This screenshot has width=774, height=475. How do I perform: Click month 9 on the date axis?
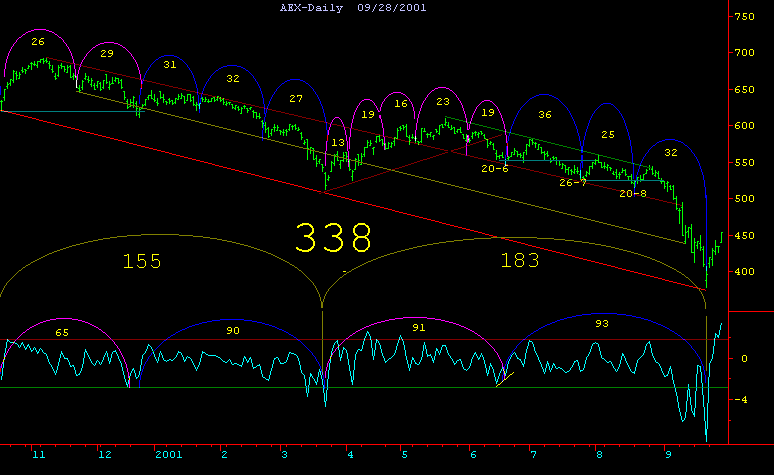coord(668,455)
